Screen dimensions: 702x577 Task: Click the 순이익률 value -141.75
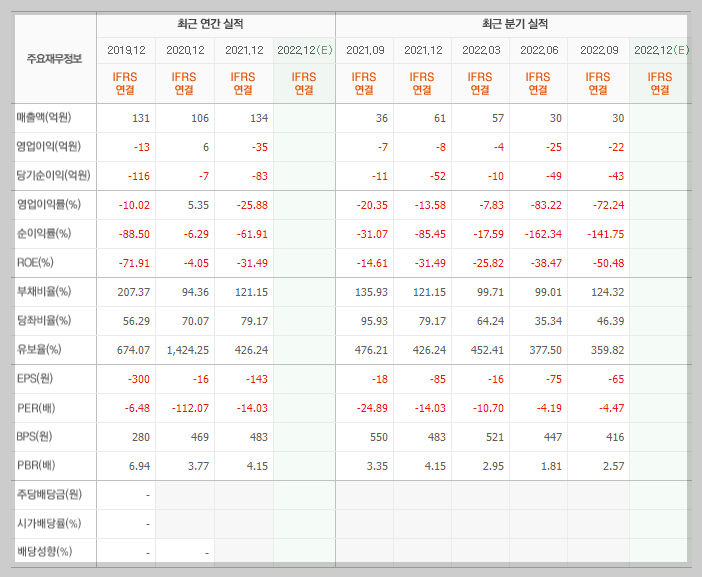[606, 234]
